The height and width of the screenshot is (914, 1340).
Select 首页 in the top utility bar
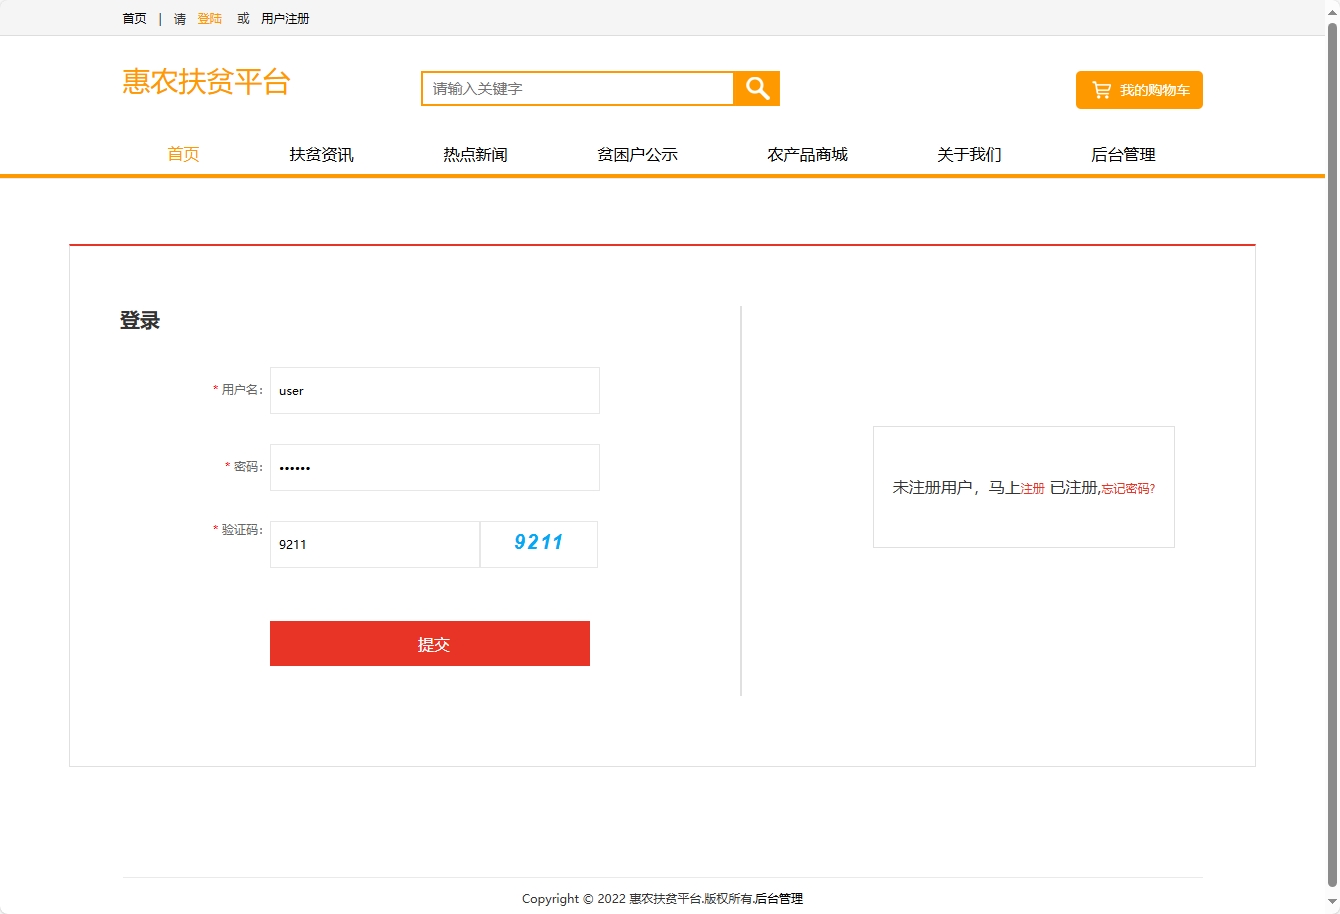(x=134, y=17)
